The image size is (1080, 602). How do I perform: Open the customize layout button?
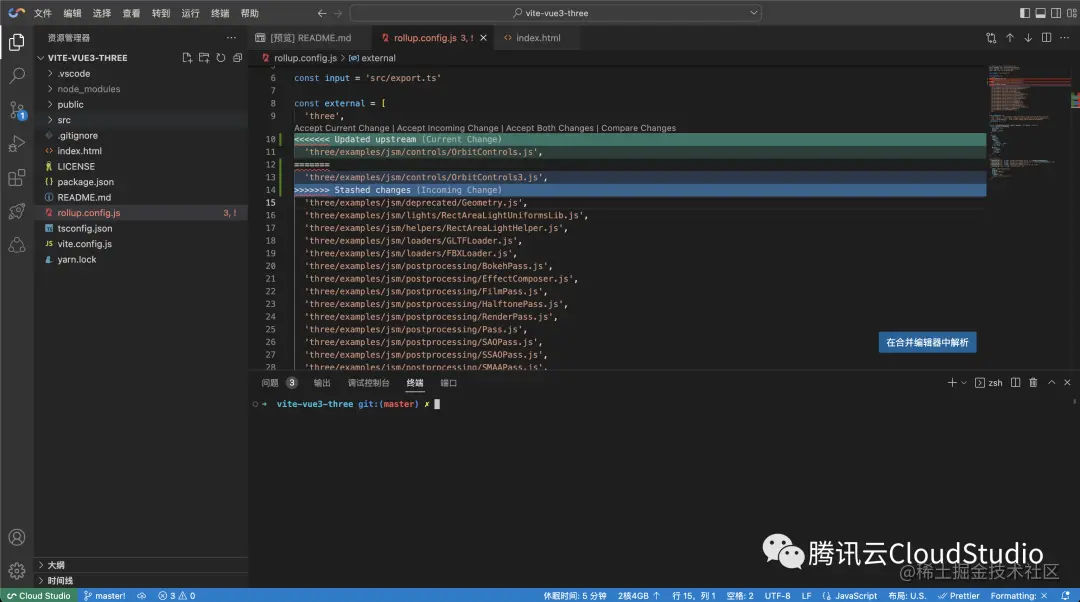[x=1072, y=13]
